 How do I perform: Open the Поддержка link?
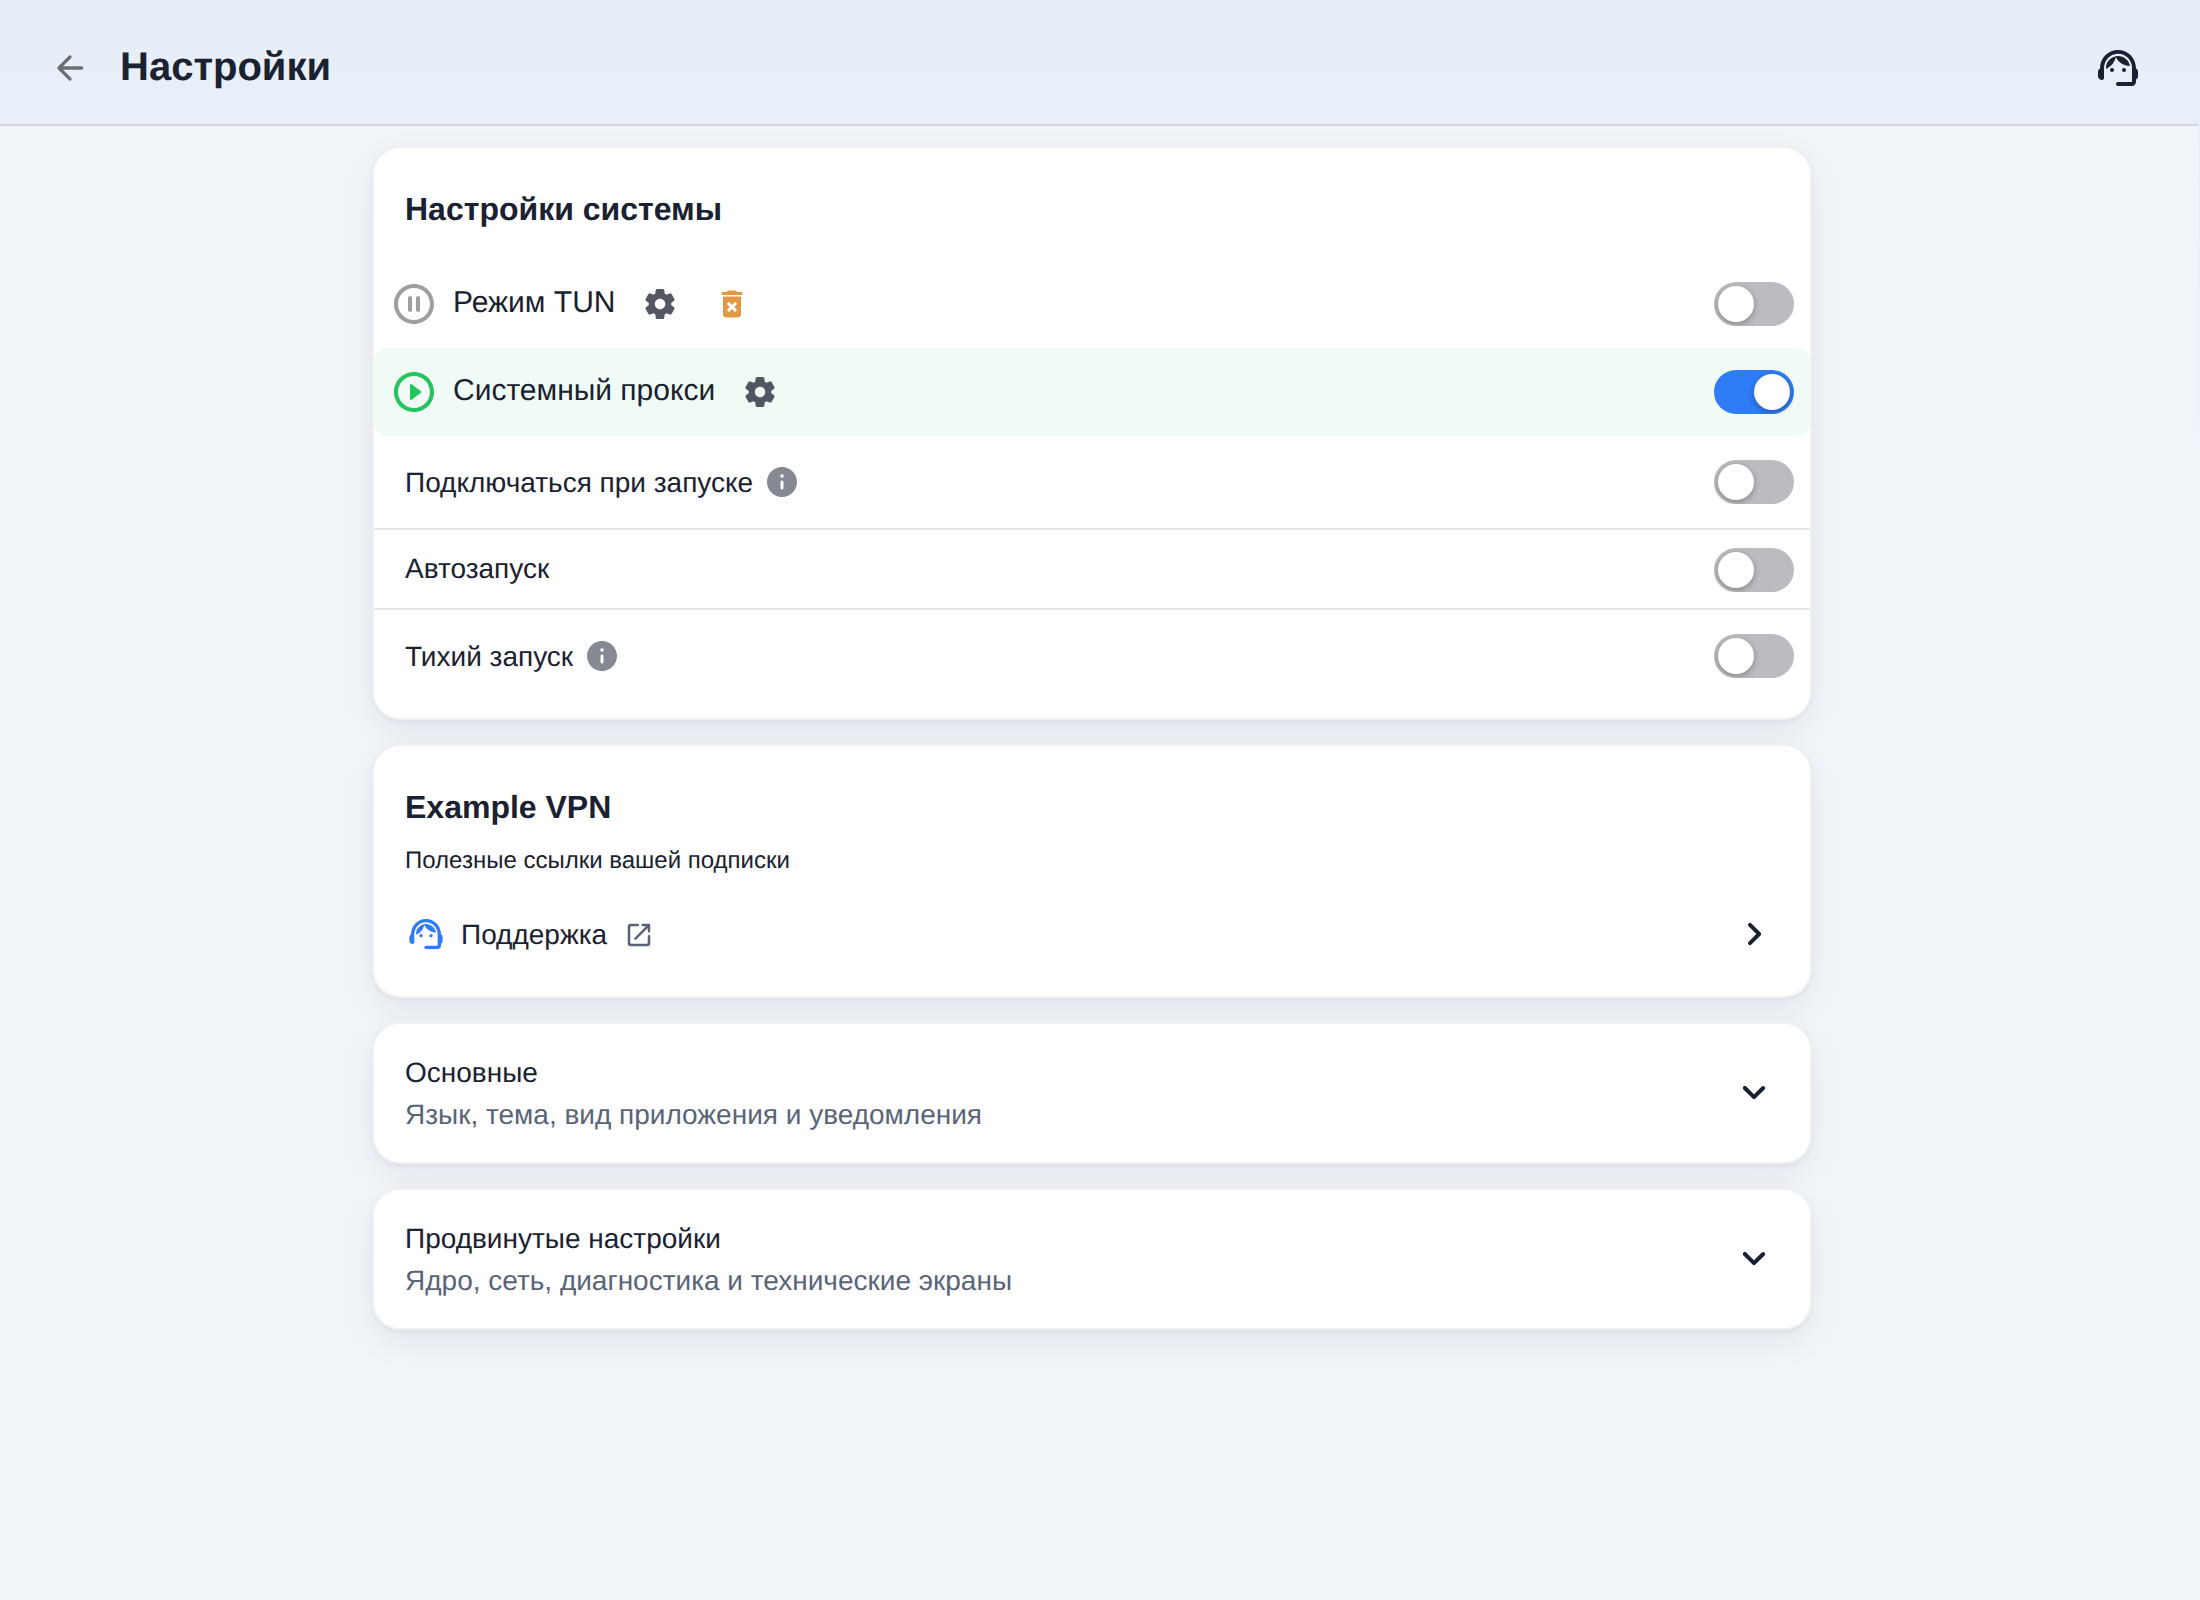534,935
